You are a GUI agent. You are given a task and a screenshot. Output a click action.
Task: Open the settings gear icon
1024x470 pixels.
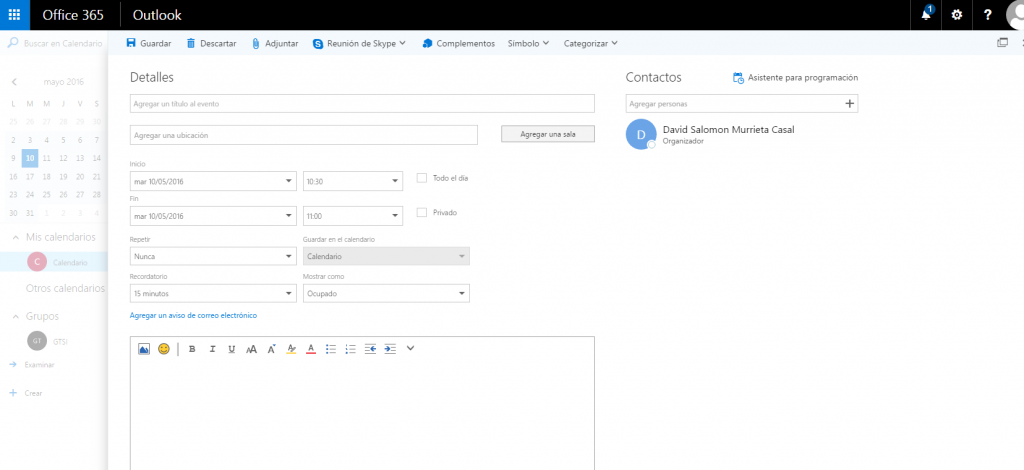(957, 15)
